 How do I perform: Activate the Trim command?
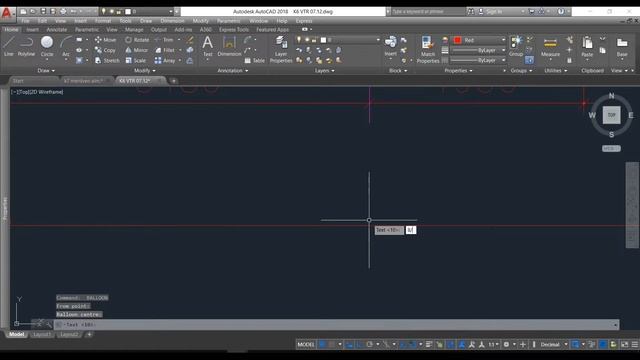[164, 40]
